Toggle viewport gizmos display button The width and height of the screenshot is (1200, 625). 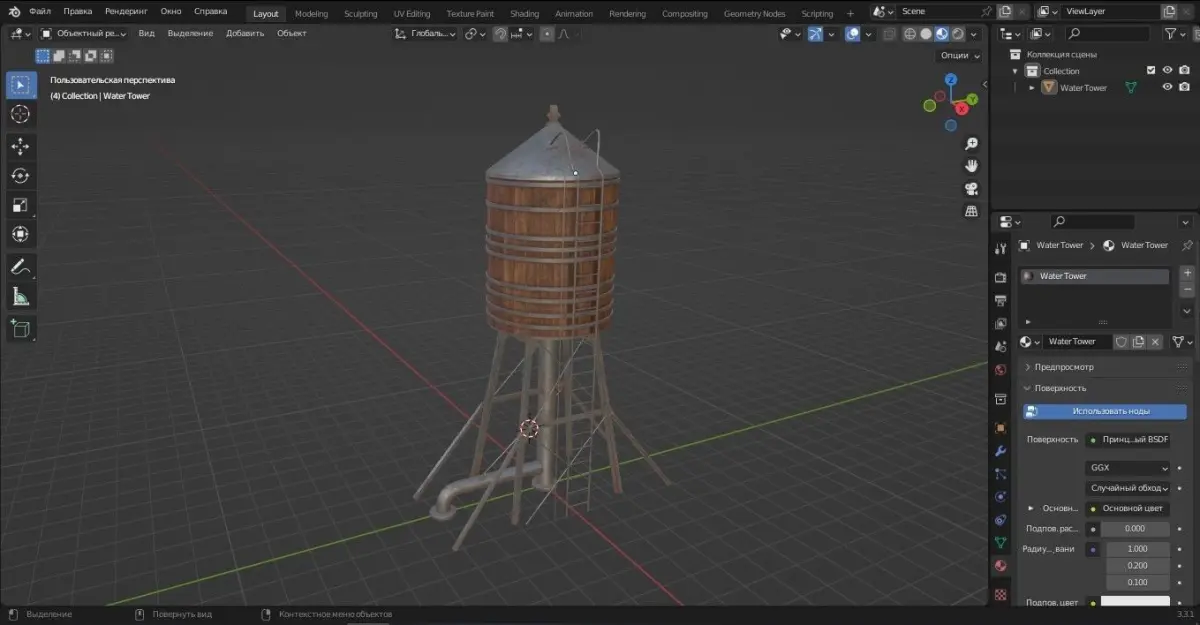817,33
